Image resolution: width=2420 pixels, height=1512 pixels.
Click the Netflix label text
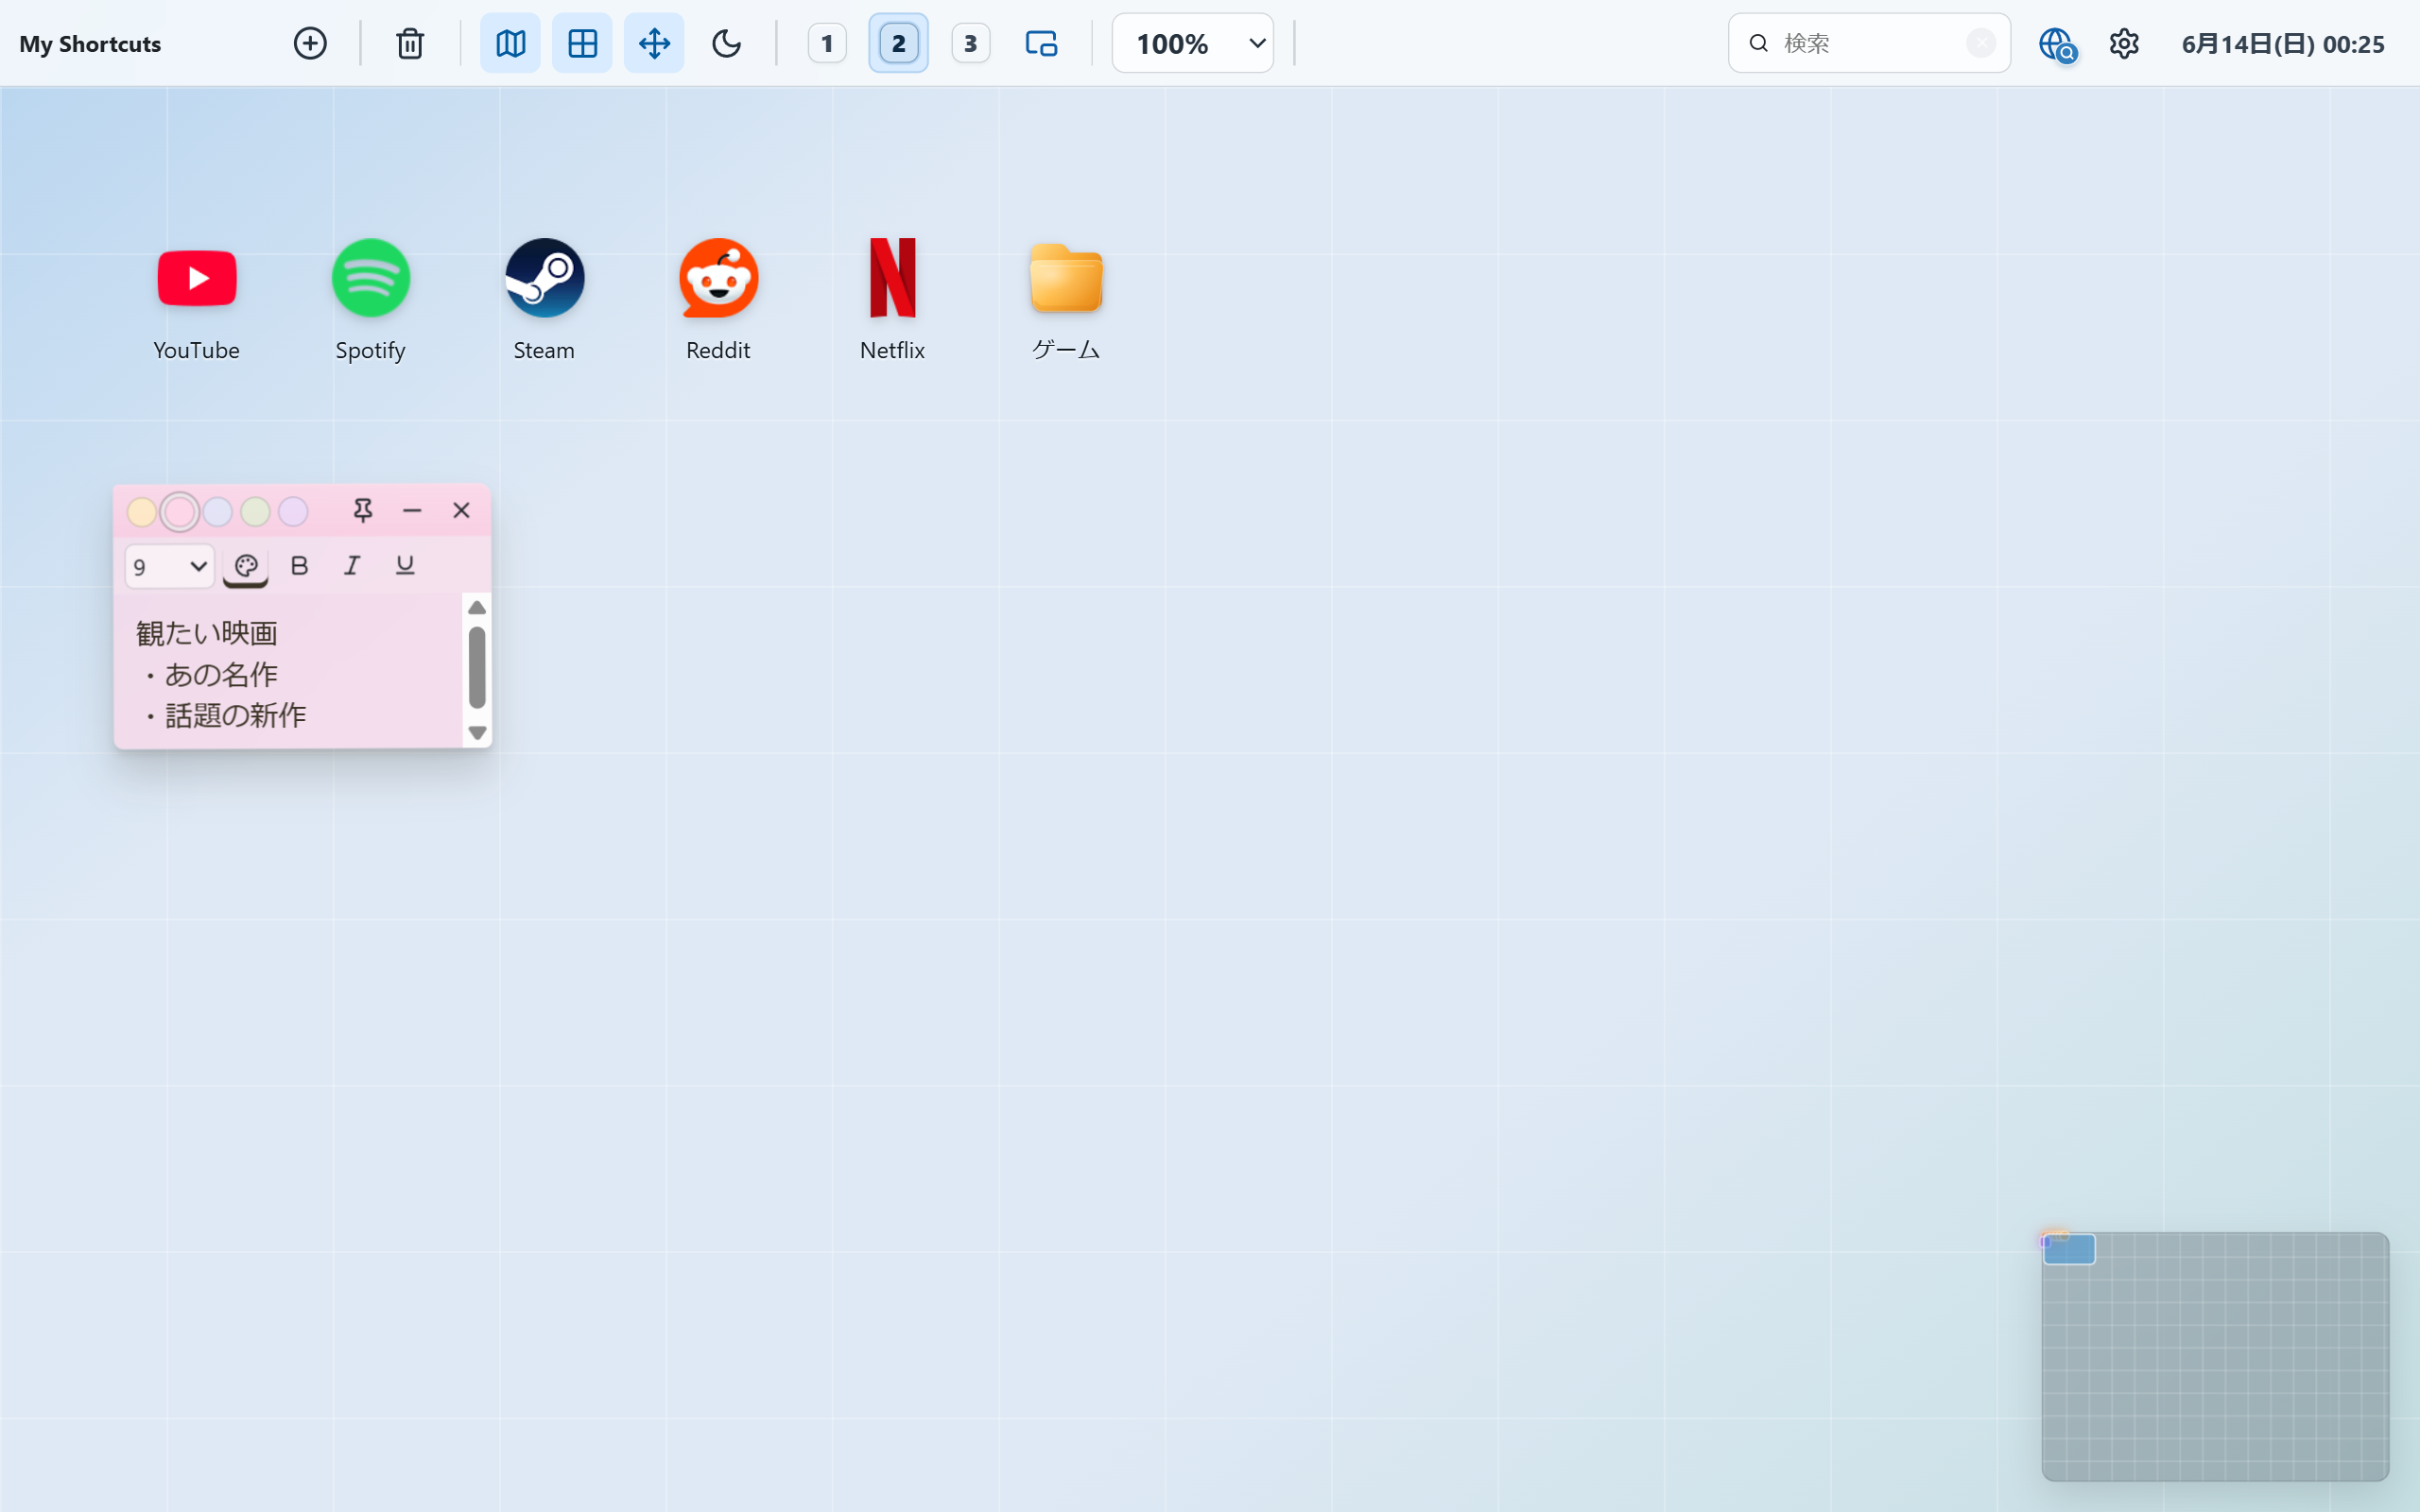[x=892, y=350]
